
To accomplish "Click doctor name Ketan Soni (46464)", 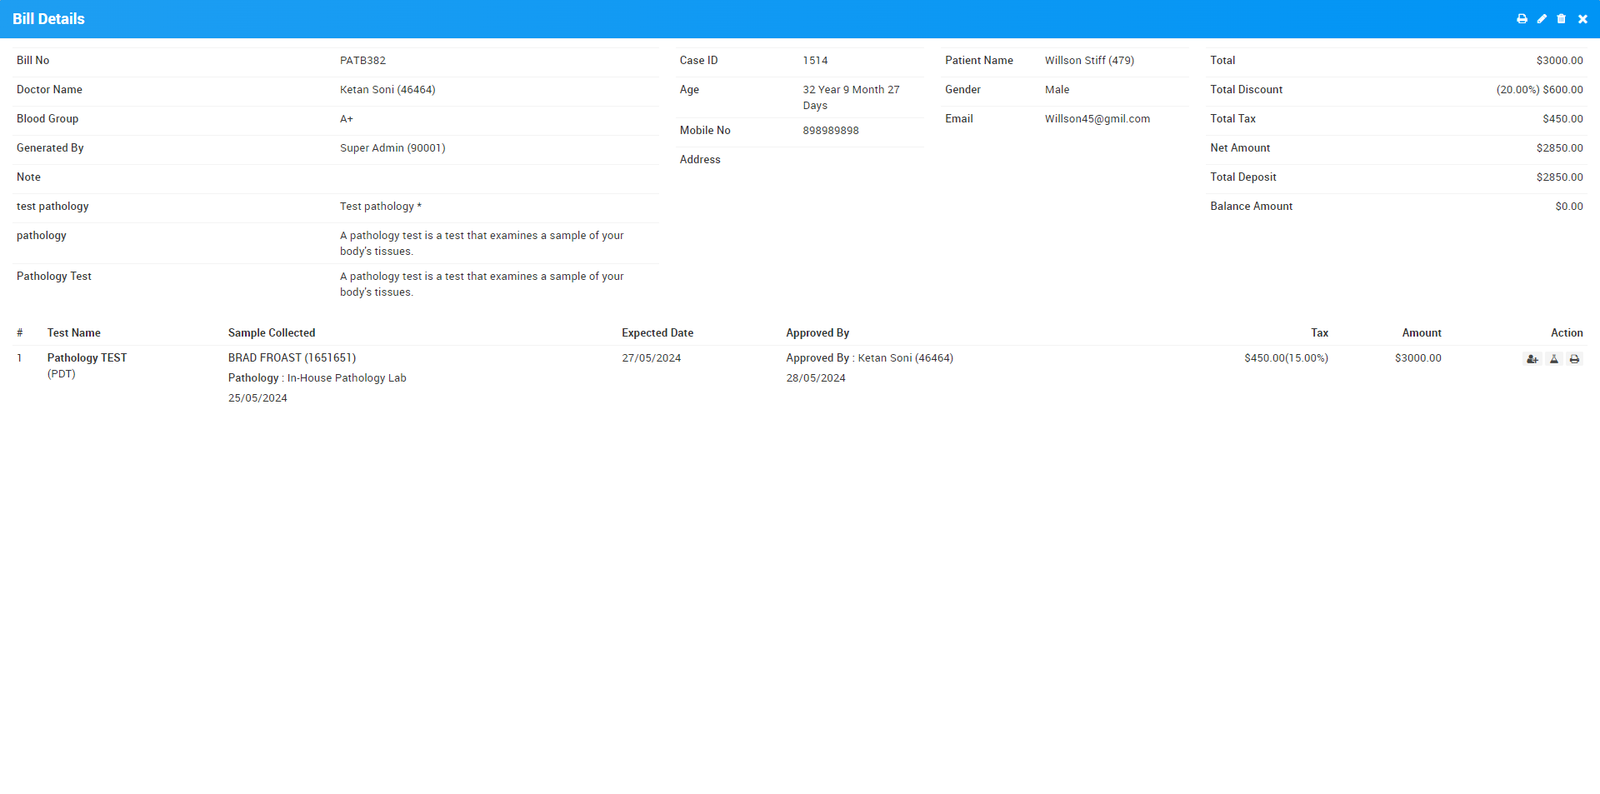I will 387,90.
